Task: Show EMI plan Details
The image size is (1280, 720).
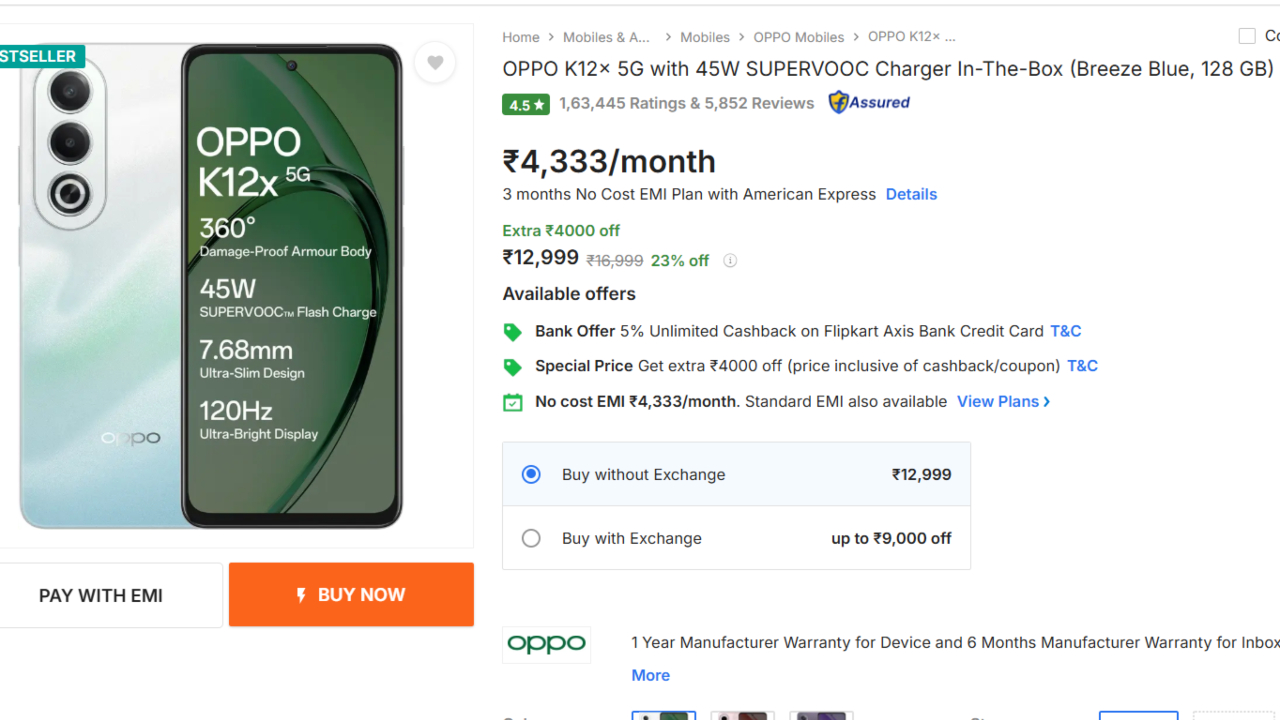Action: [911, 194]
